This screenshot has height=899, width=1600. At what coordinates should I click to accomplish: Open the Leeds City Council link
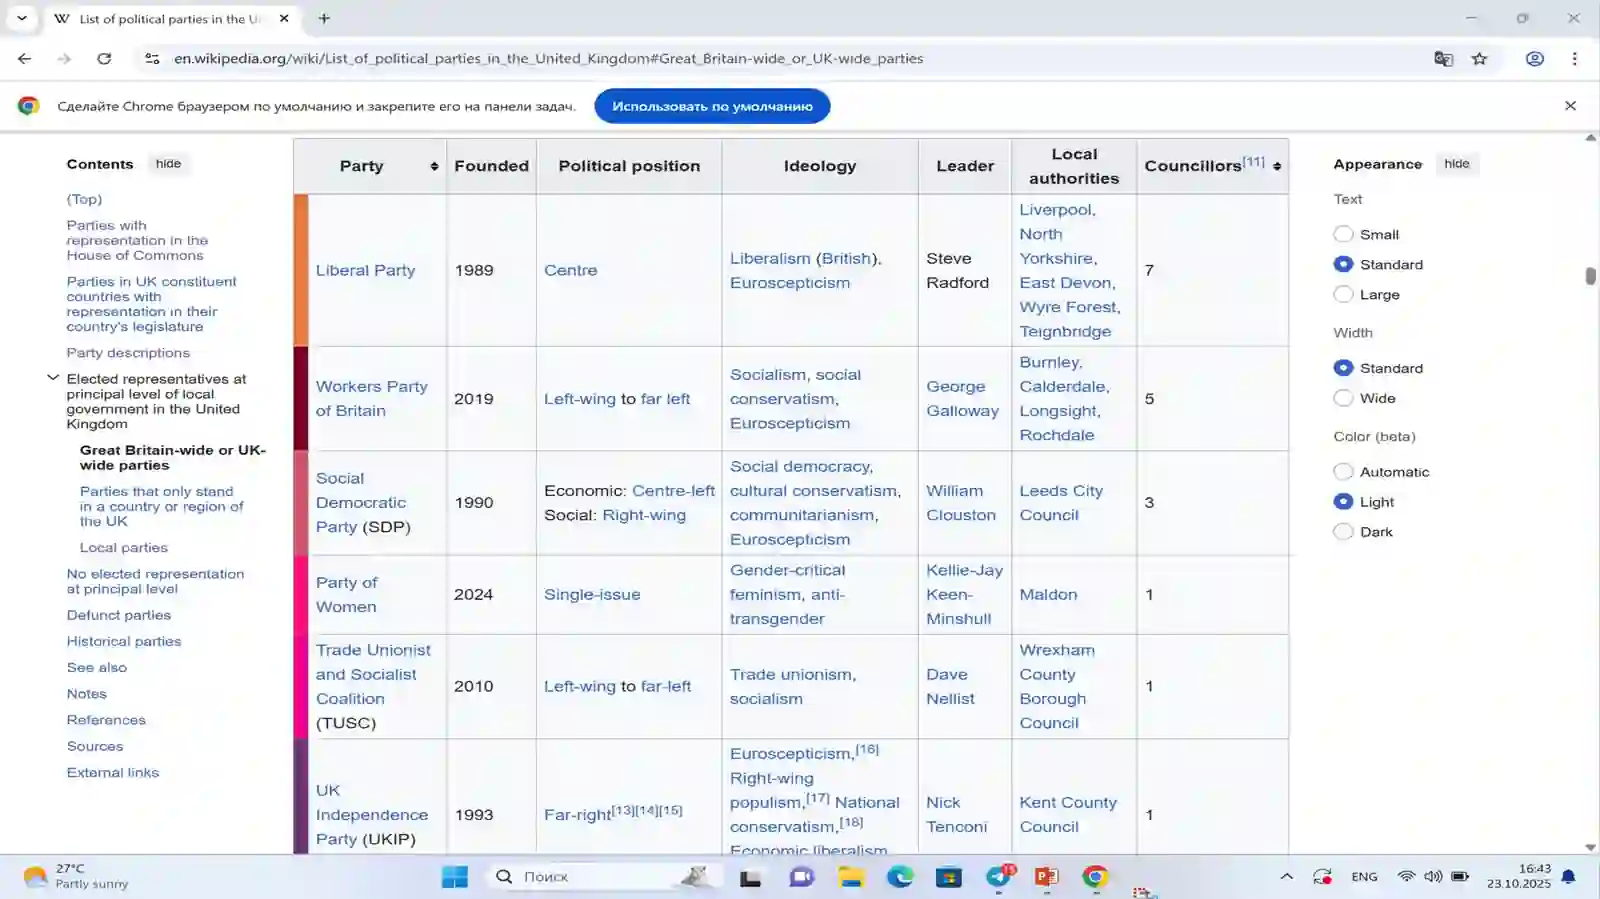click(x=1061, y=502)
